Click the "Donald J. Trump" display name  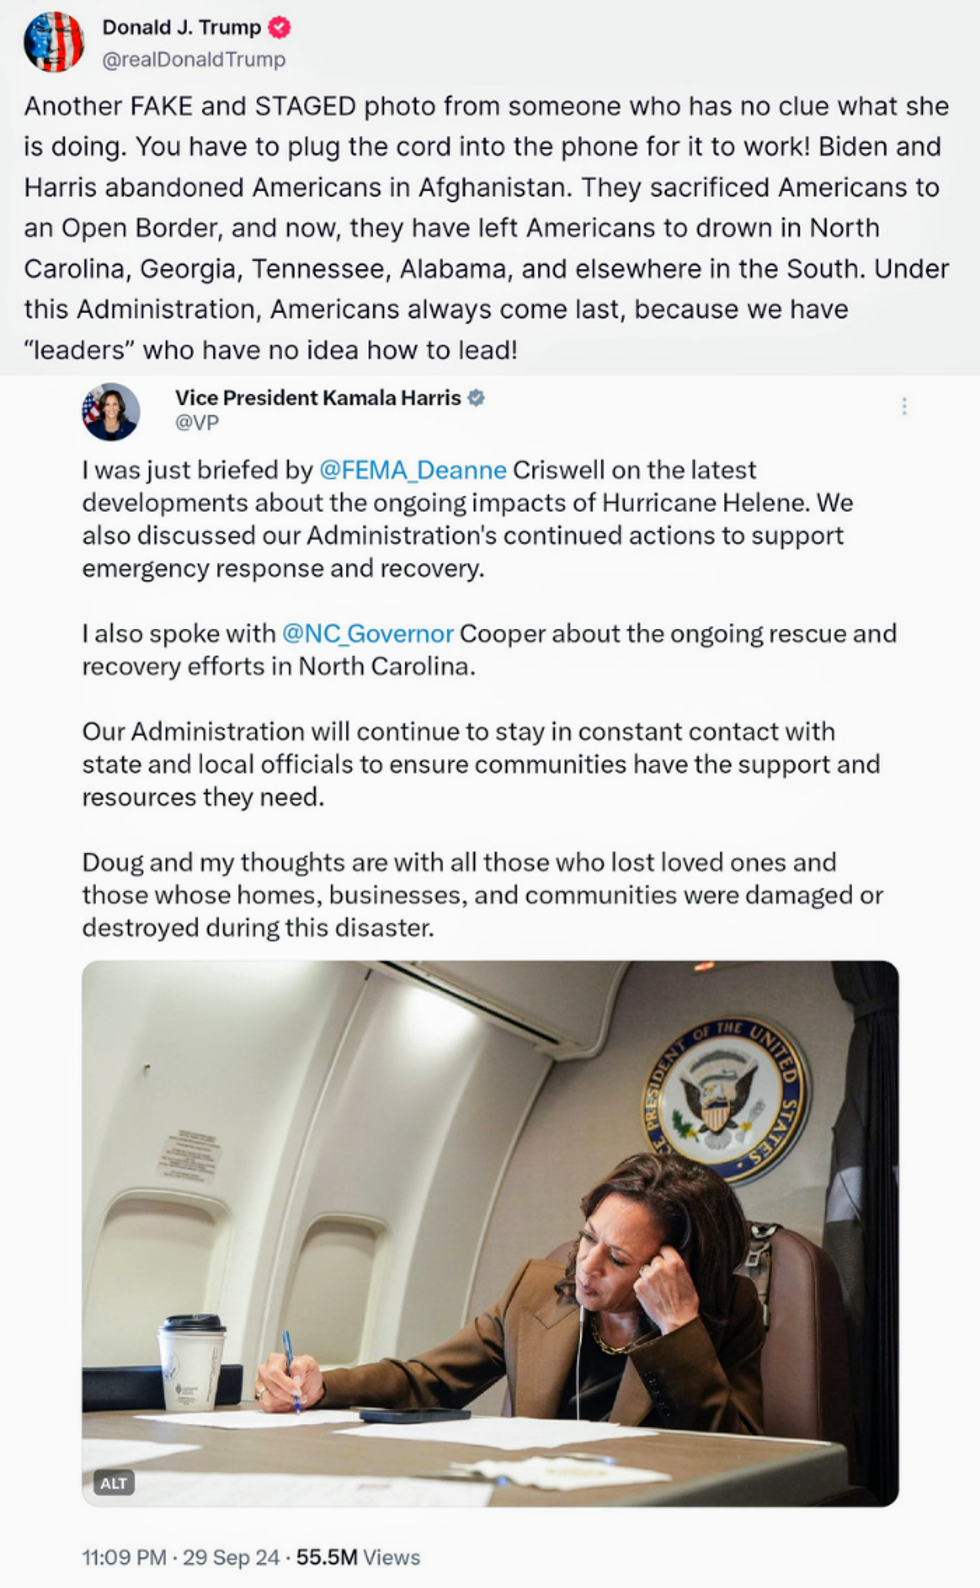tap(181, 28)
